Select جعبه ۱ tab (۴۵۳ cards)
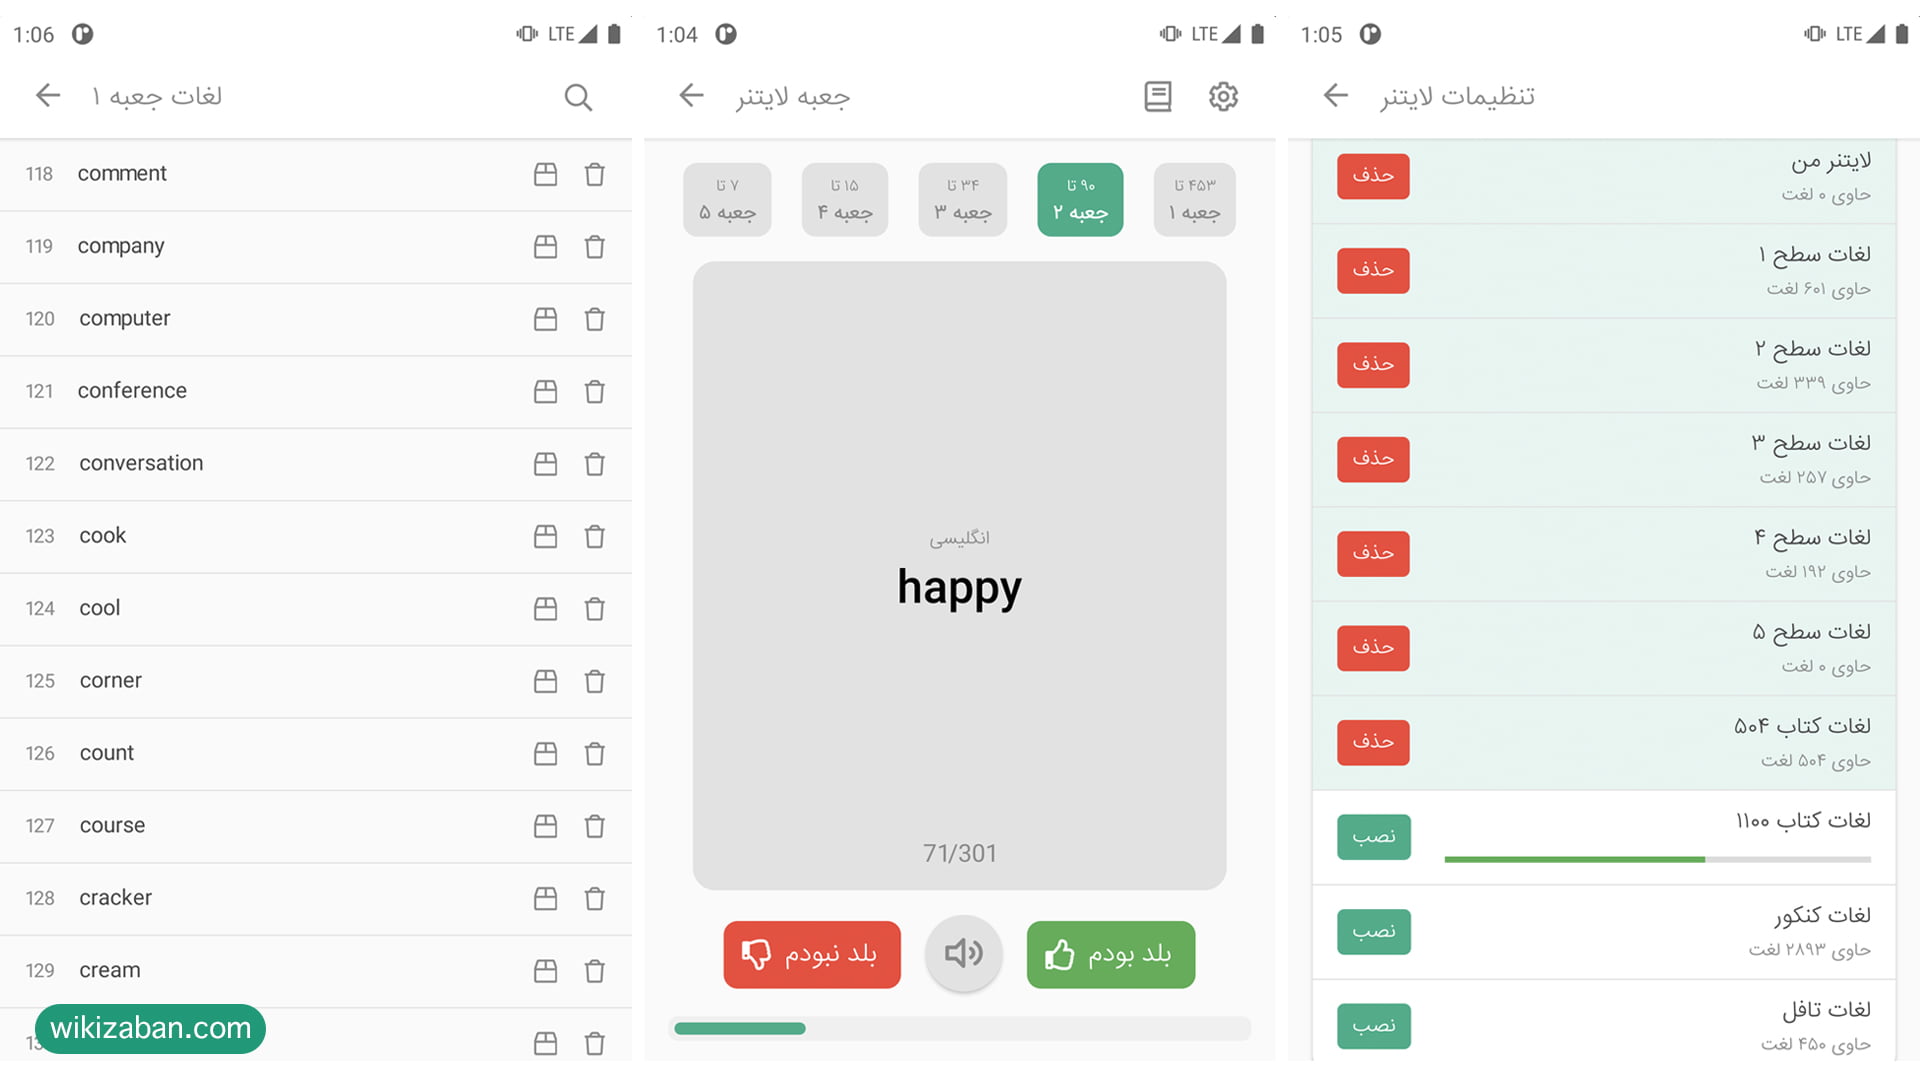Screen dimensions: 1920x1080 click(1197, 199)
